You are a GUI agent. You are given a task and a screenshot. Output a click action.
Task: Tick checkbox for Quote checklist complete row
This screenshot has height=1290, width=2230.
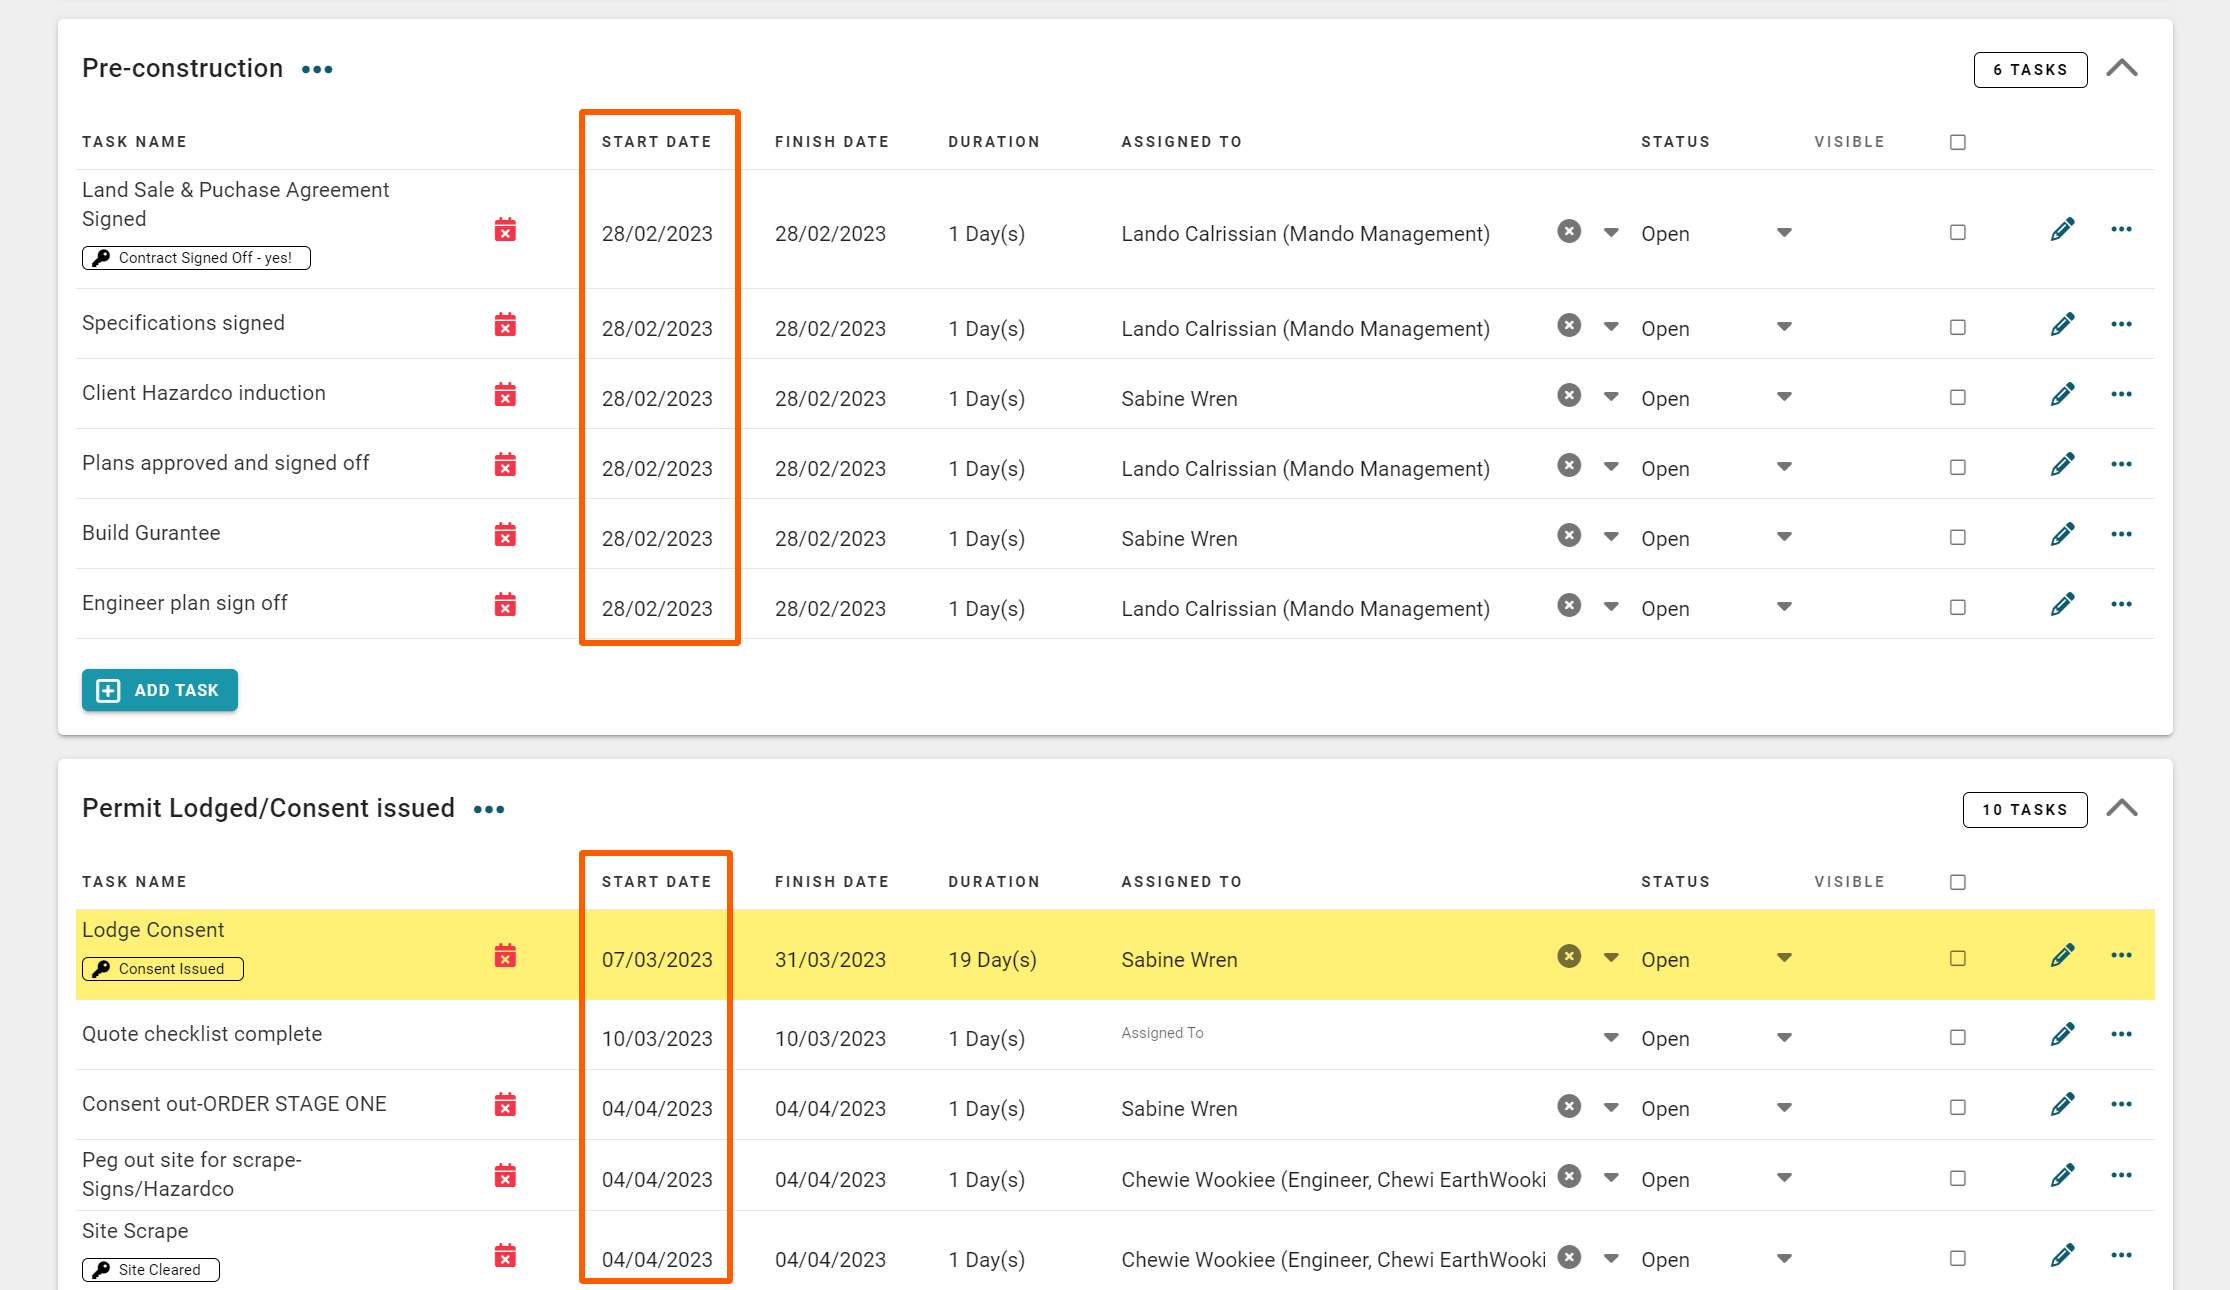(x=1957, y=1037)
